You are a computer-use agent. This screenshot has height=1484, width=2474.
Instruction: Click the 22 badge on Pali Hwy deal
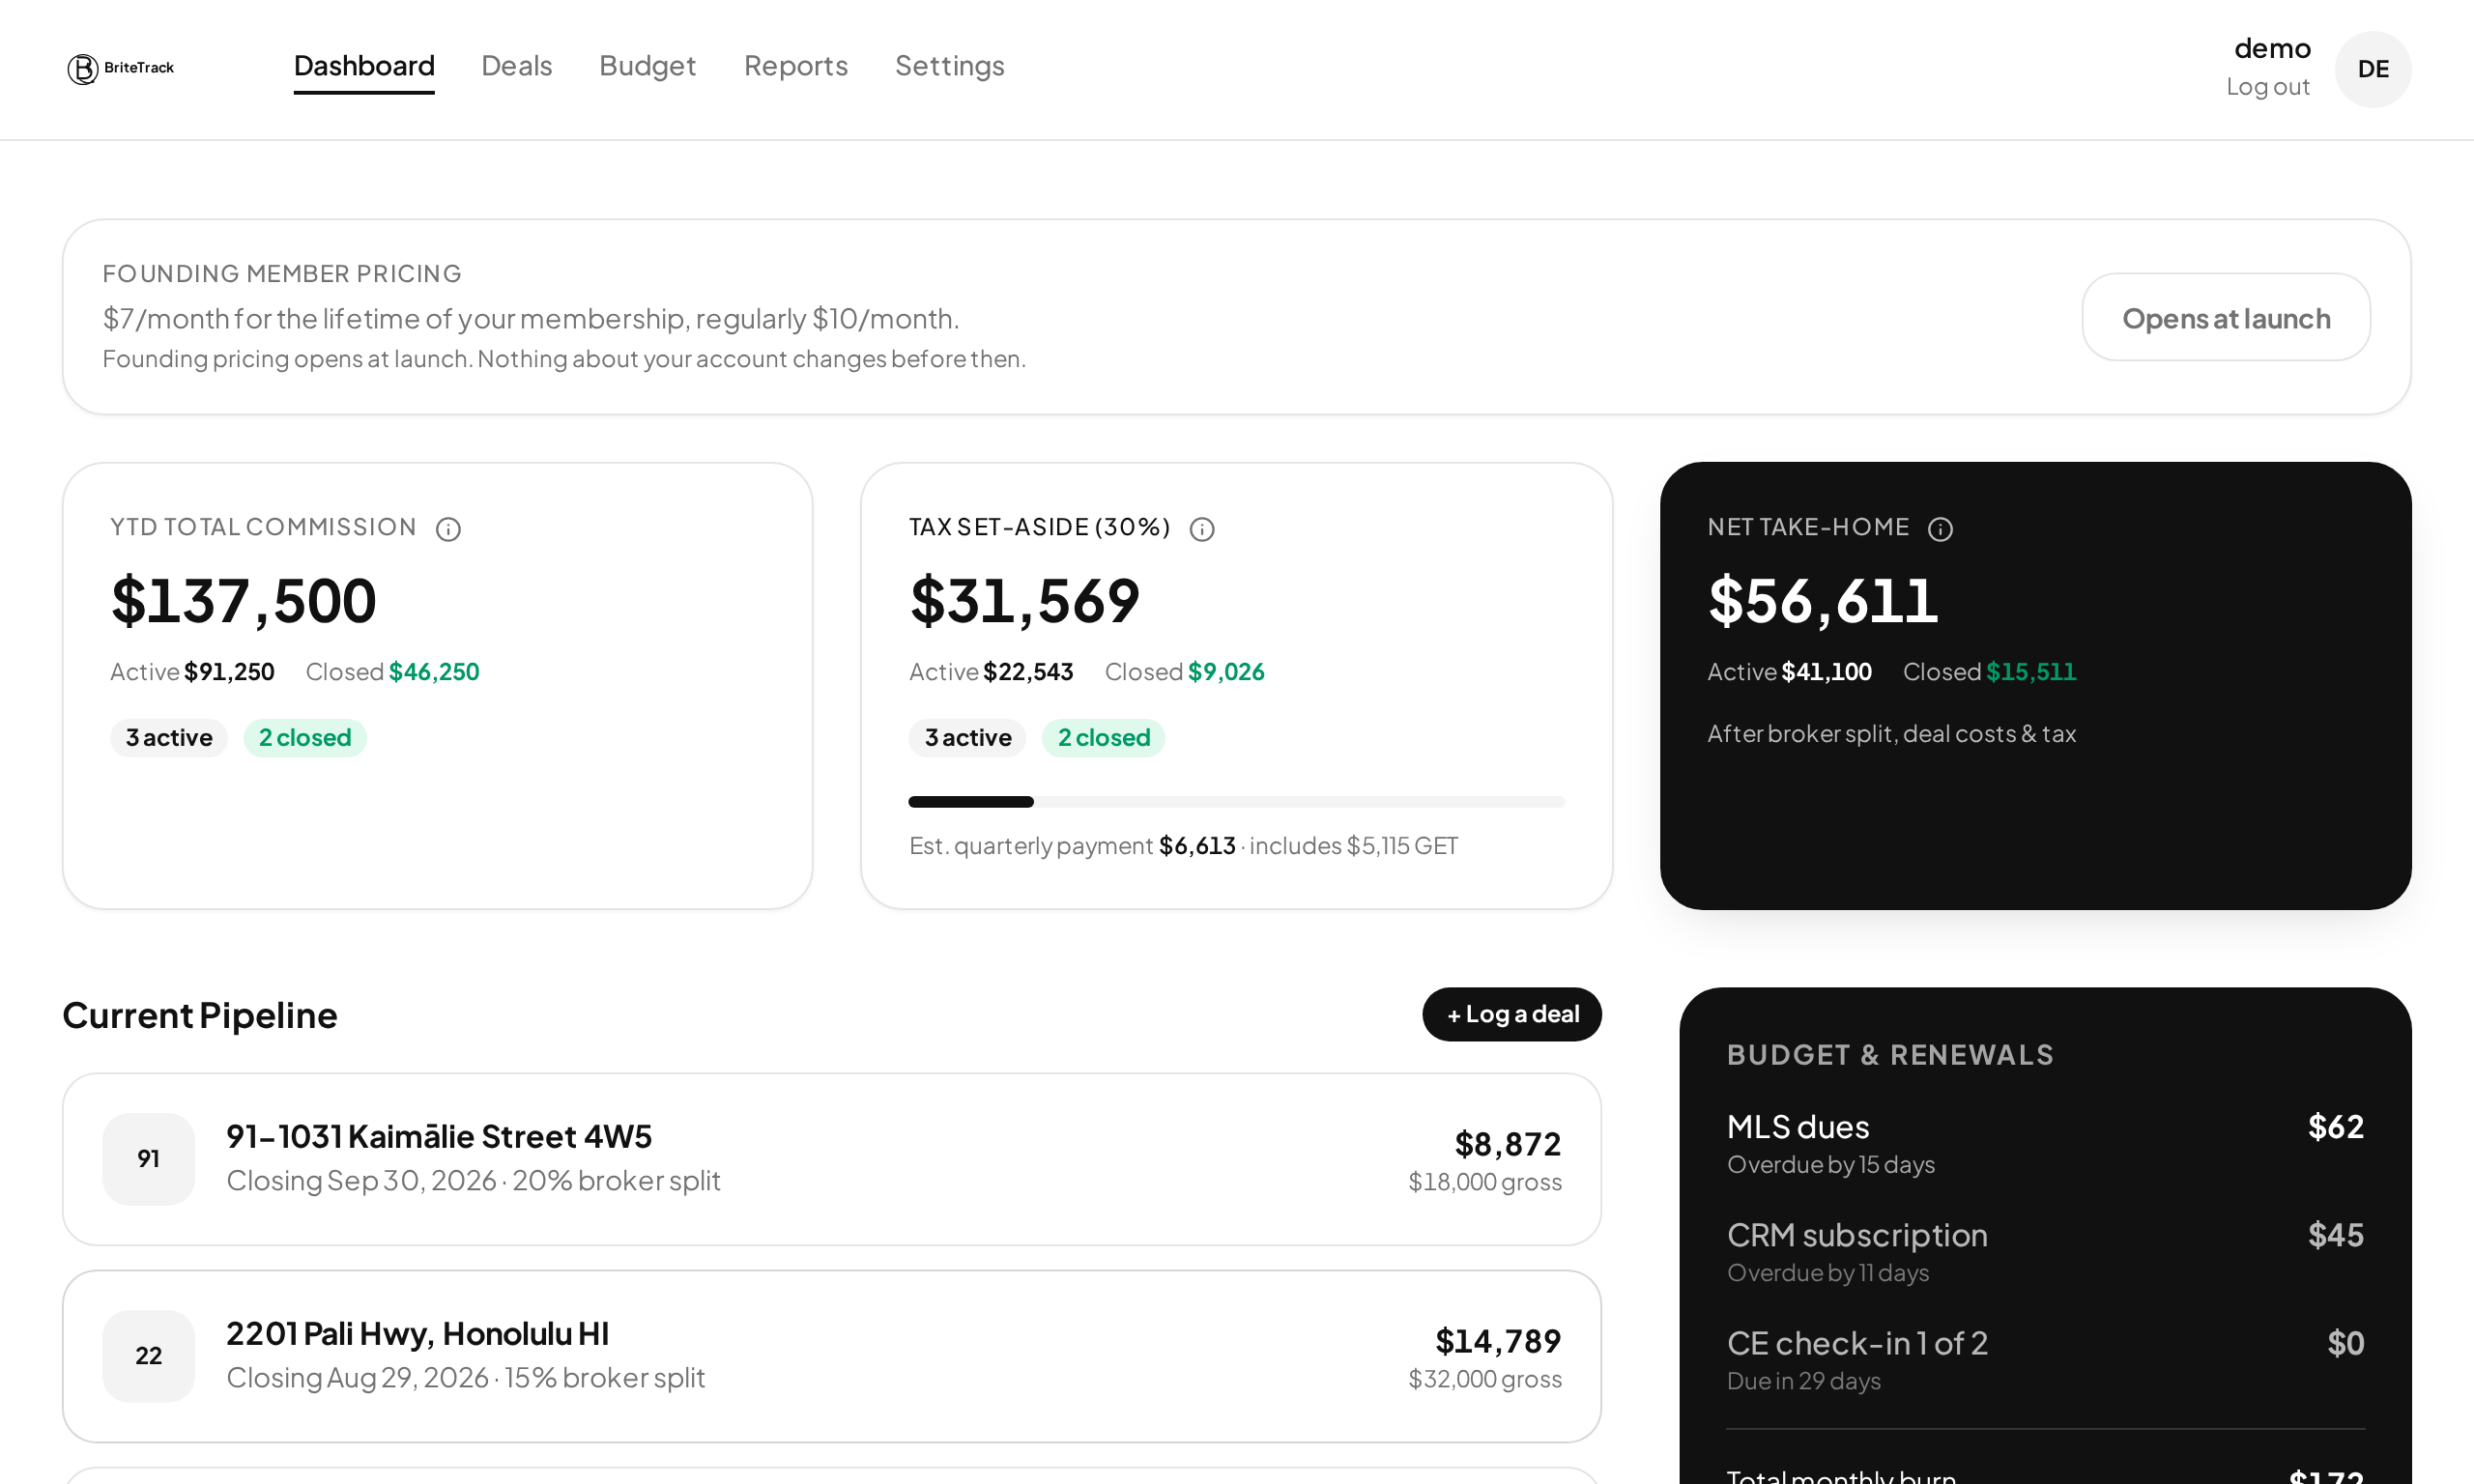point(149,1356)
